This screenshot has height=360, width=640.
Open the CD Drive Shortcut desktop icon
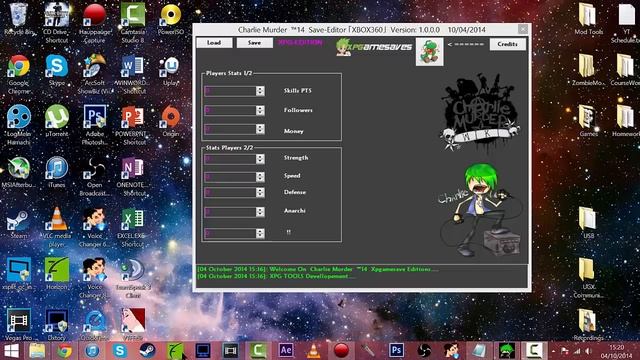point(57,22)
